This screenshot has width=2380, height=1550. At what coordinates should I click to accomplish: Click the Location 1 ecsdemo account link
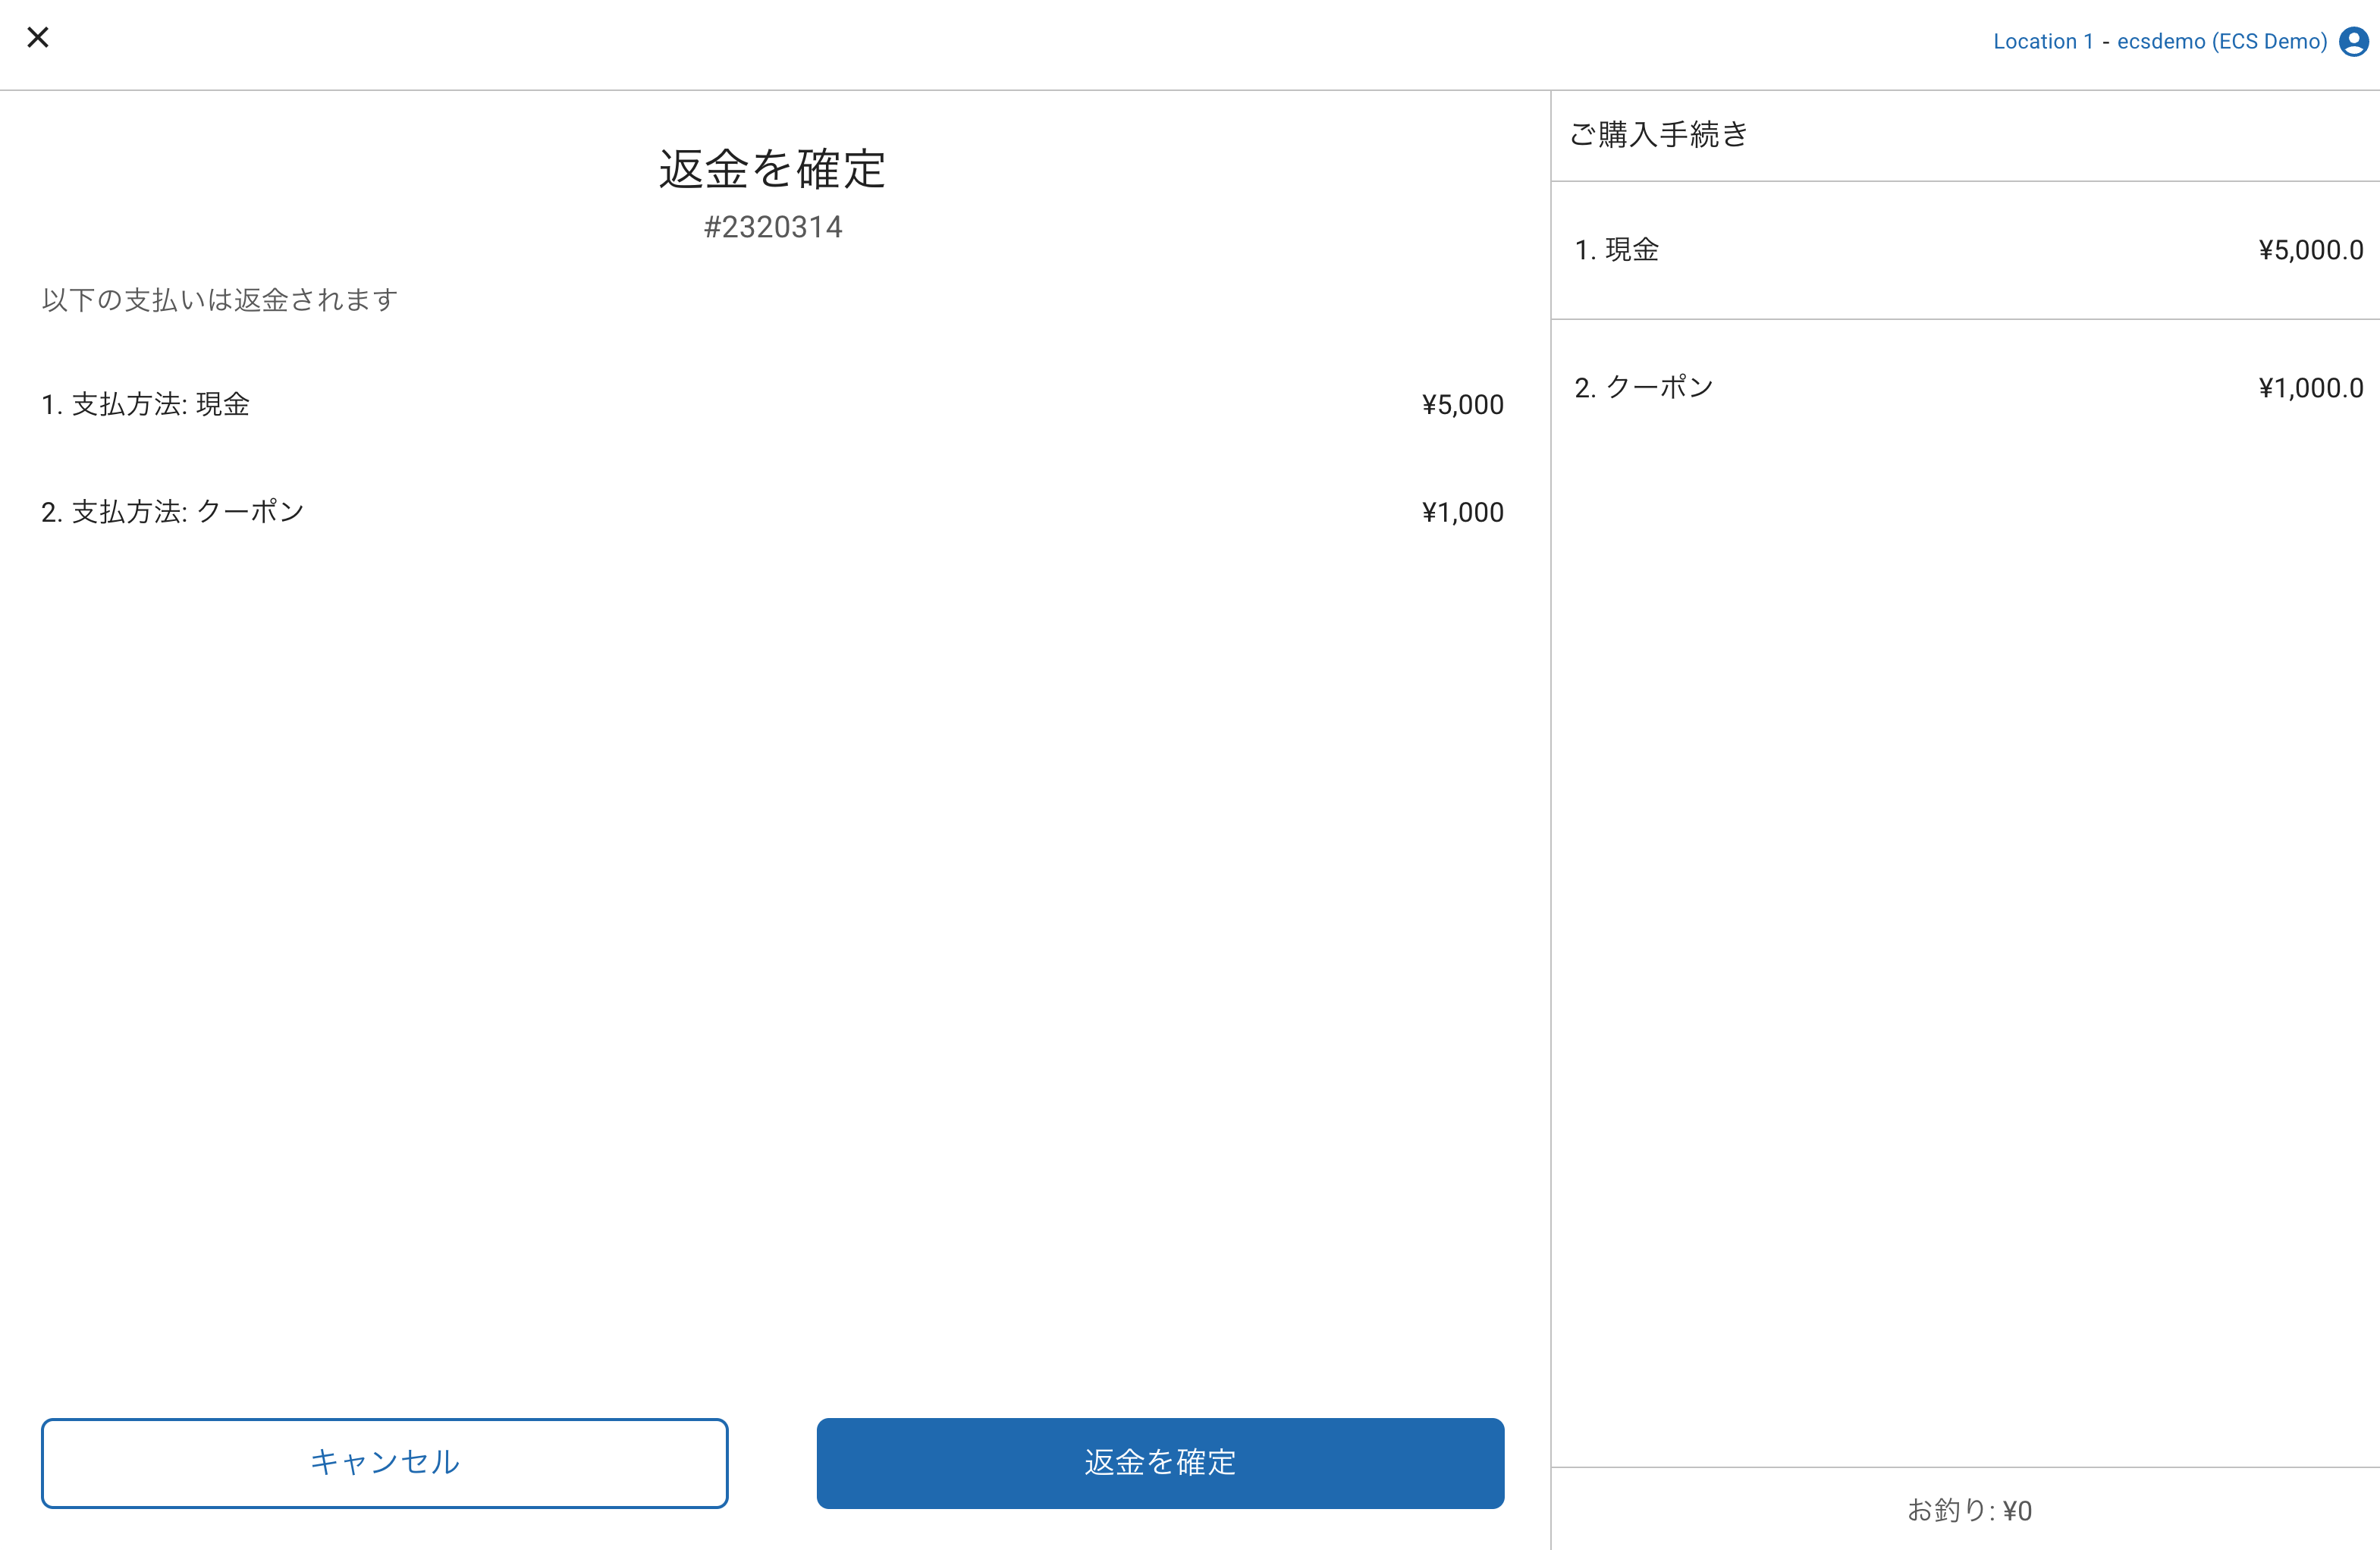2160,41
